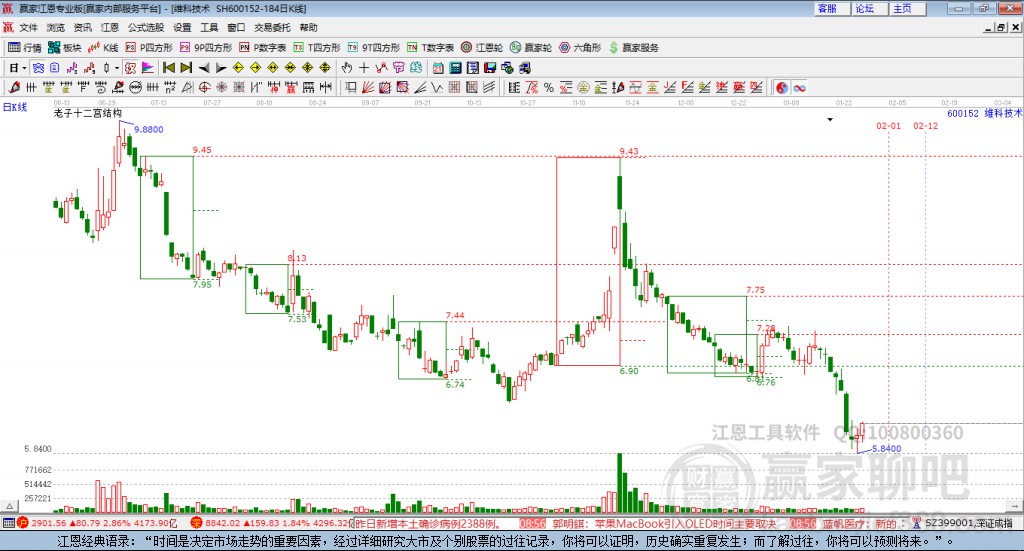The height and width of the screenshot is (551, 1024).
Task: Click the 客服 customer service button
Action: tap(832, 8)
